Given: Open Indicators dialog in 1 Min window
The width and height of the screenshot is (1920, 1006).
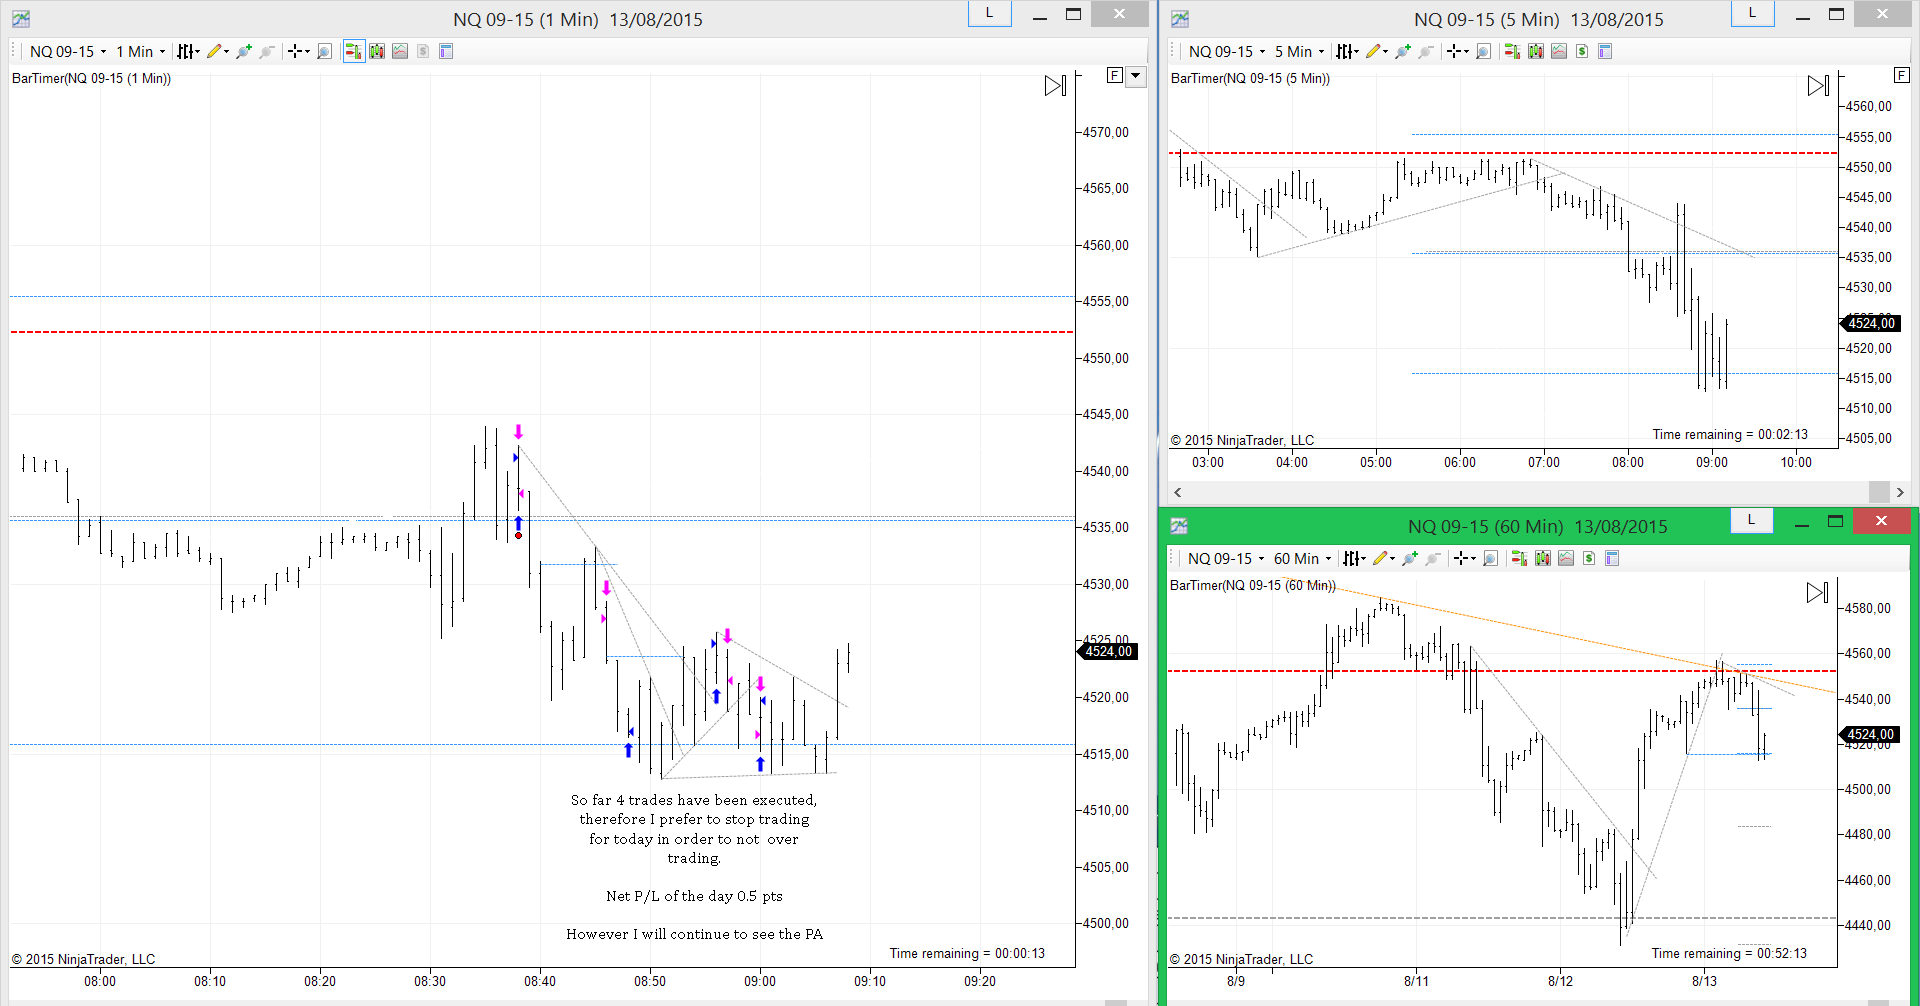Looking at the screenshot, I should 400,51.
